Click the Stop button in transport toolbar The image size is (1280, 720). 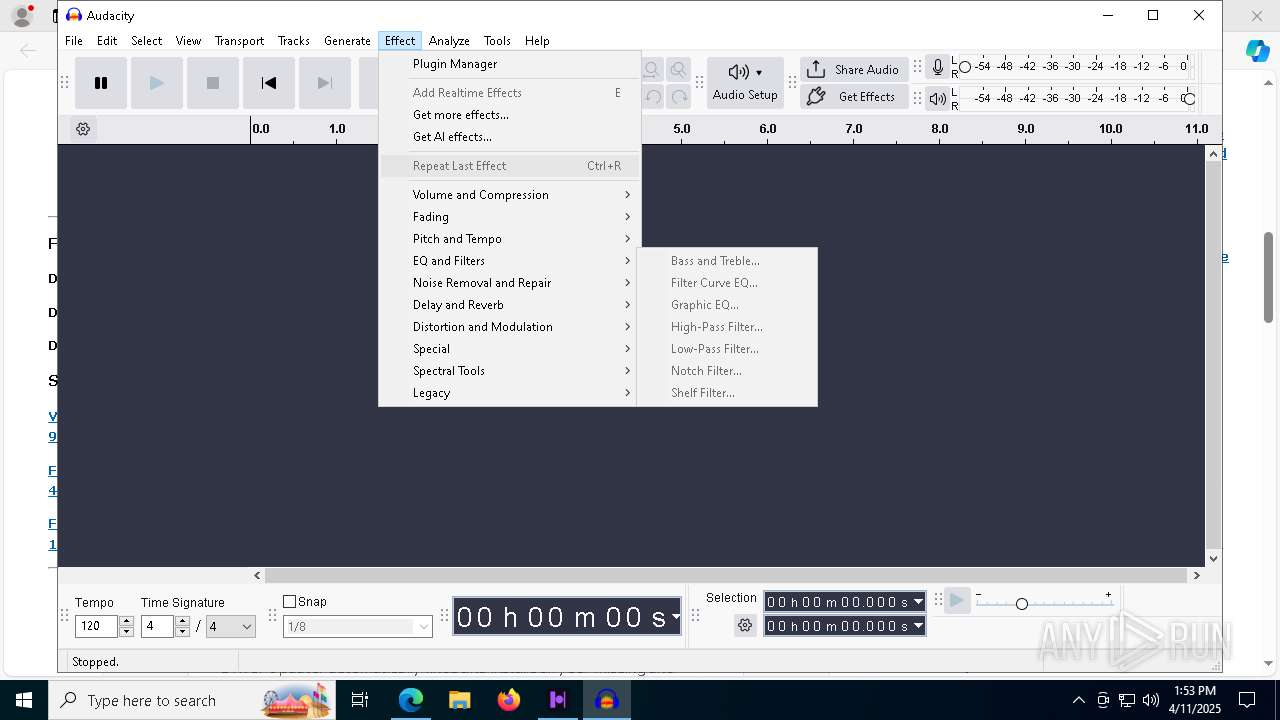pos(213,83)
